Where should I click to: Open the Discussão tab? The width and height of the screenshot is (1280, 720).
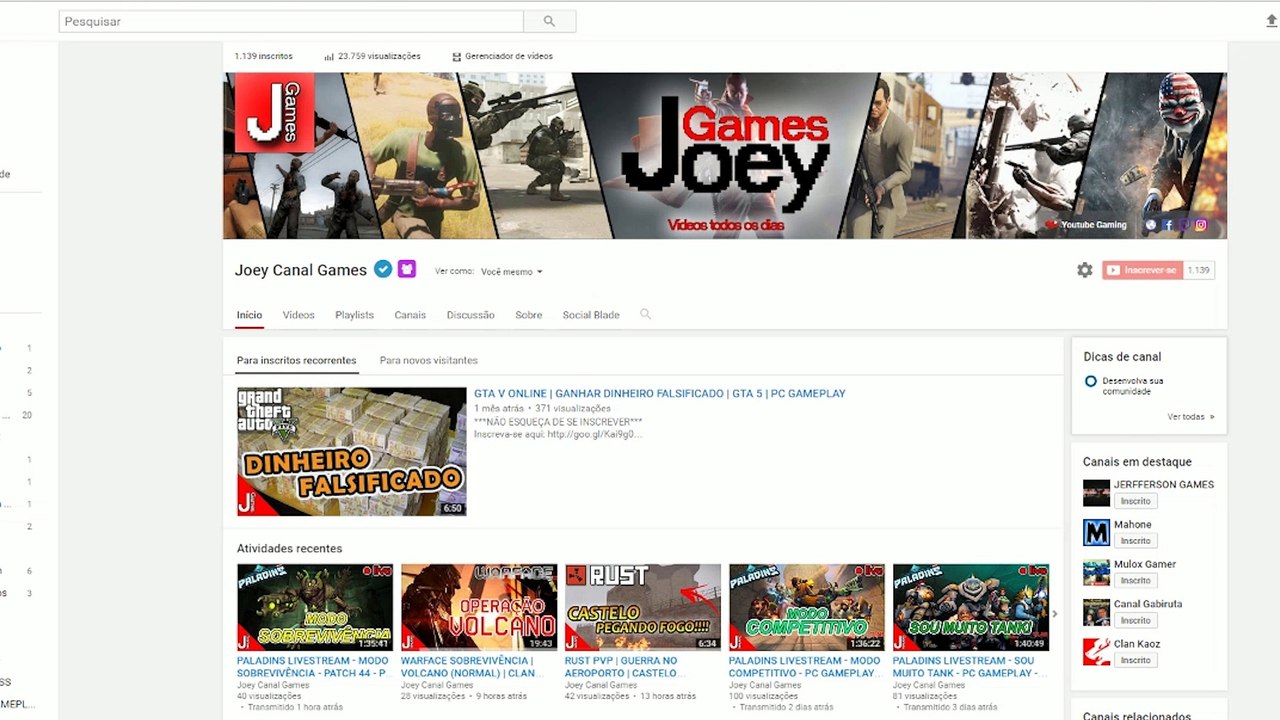tap(470, 315)
